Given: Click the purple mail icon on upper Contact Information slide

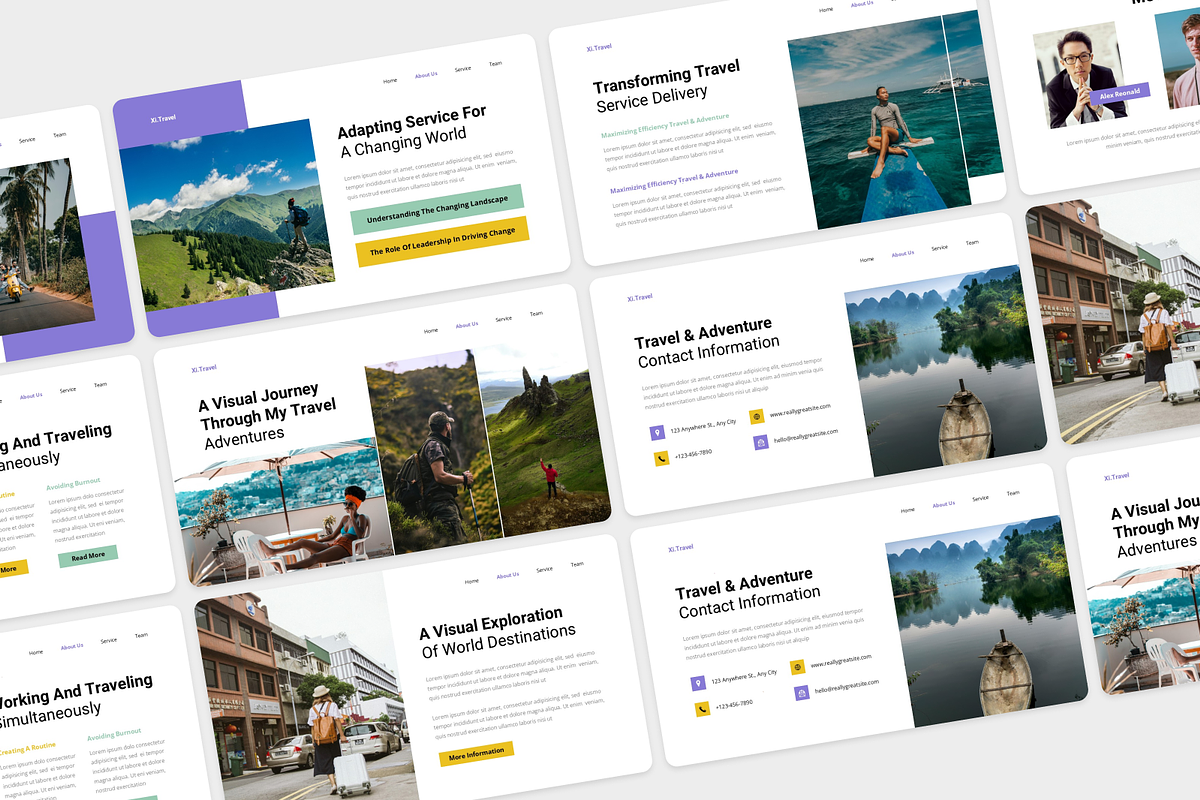Looking at the screenshot, I should (x=761, y=442).
